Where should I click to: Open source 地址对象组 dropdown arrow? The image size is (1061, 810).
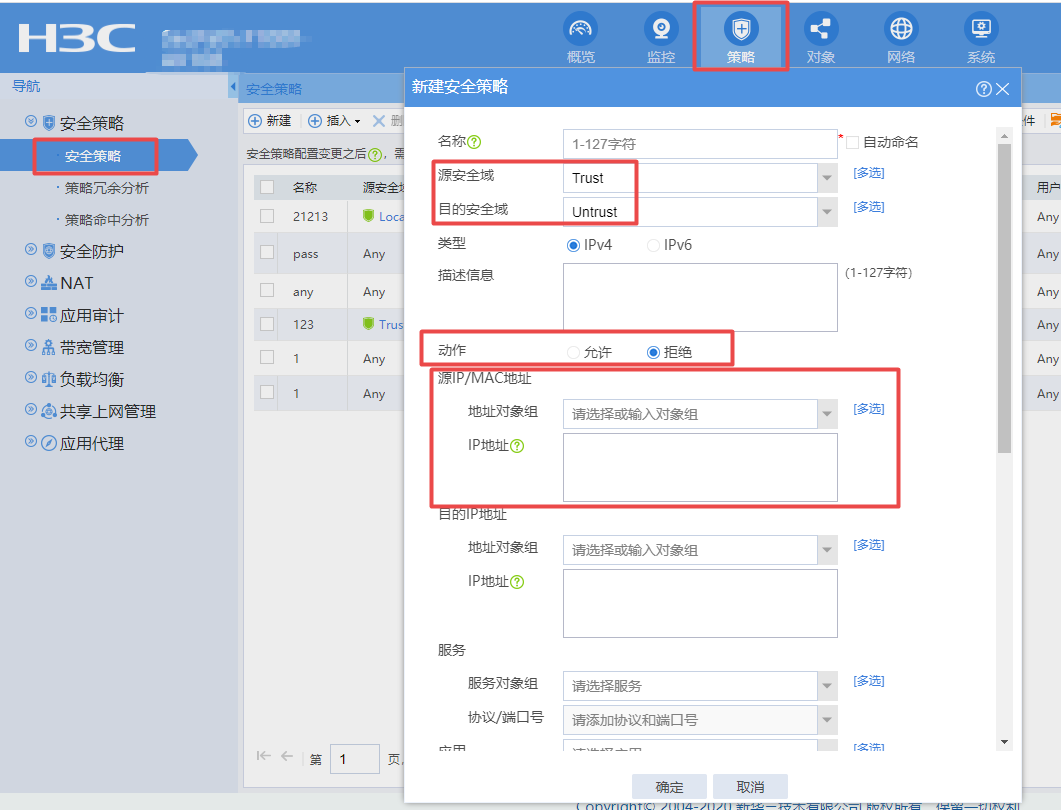coord(827,414)
